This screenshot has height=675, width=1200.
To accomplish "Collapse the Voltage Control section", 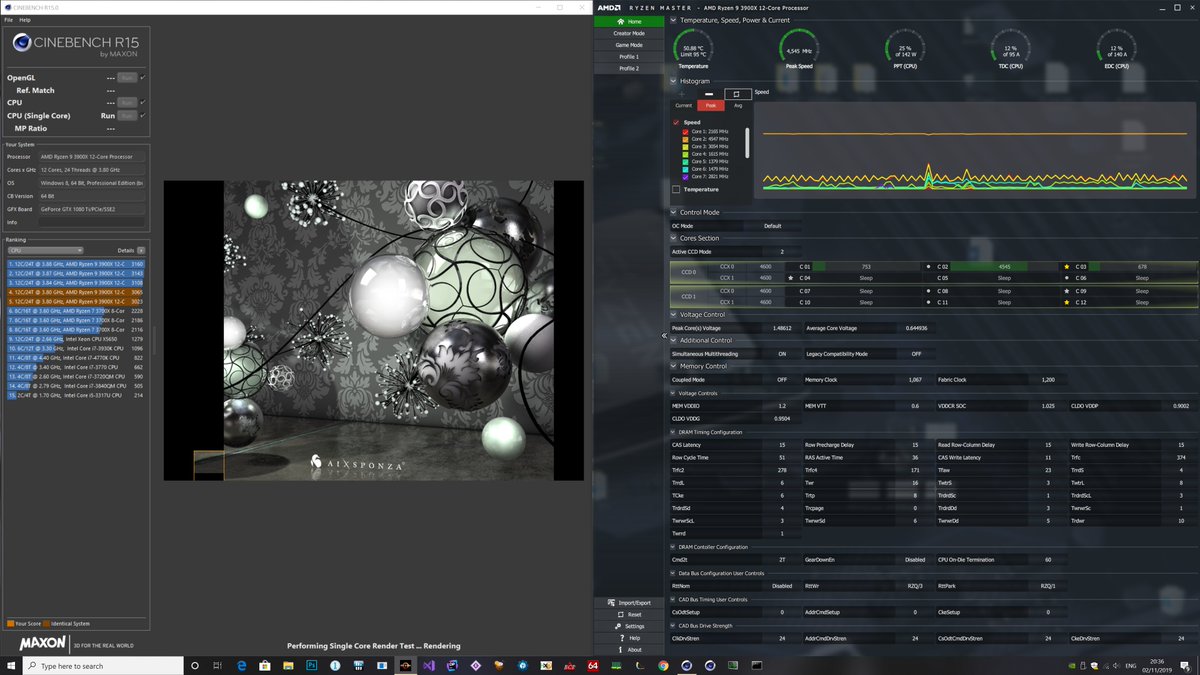I will click(x=674, y=314).
